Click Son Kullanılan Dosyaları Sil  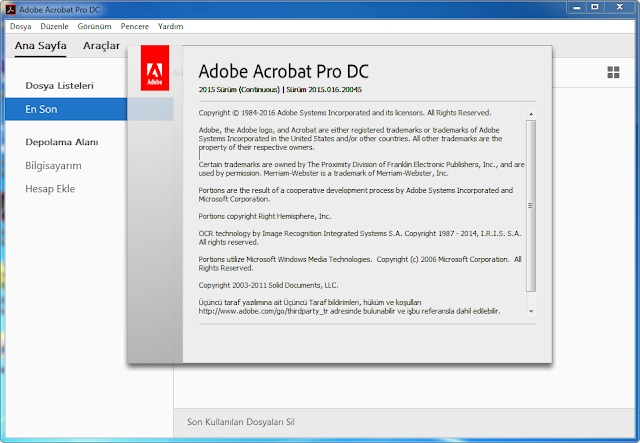[241, 422]
